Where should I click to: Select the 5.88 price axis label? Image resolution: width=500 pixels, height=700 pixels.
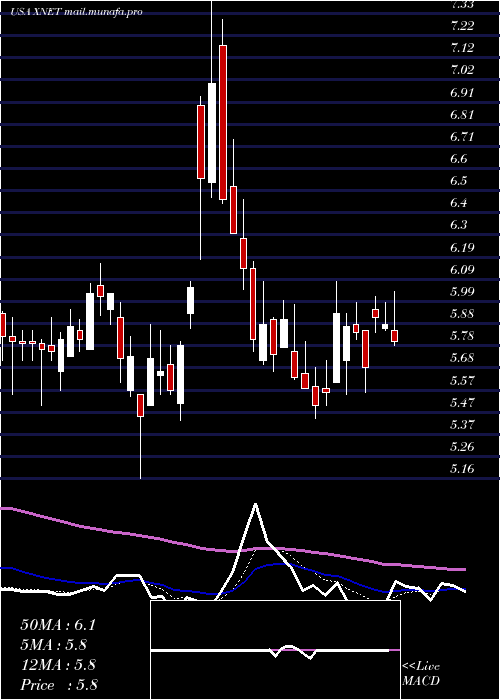(x=462, y=314)
